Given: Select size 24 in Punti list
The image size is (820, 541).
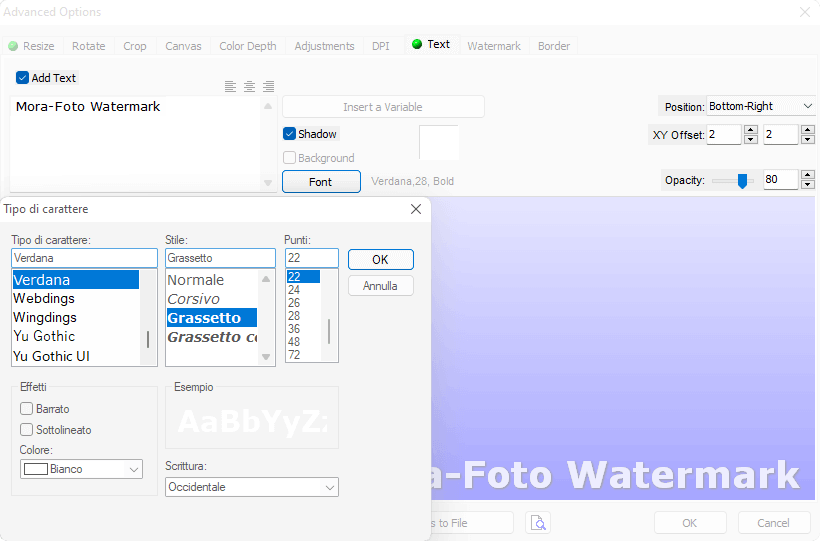Looking at the screenshot, I should (x=303, y=289).
